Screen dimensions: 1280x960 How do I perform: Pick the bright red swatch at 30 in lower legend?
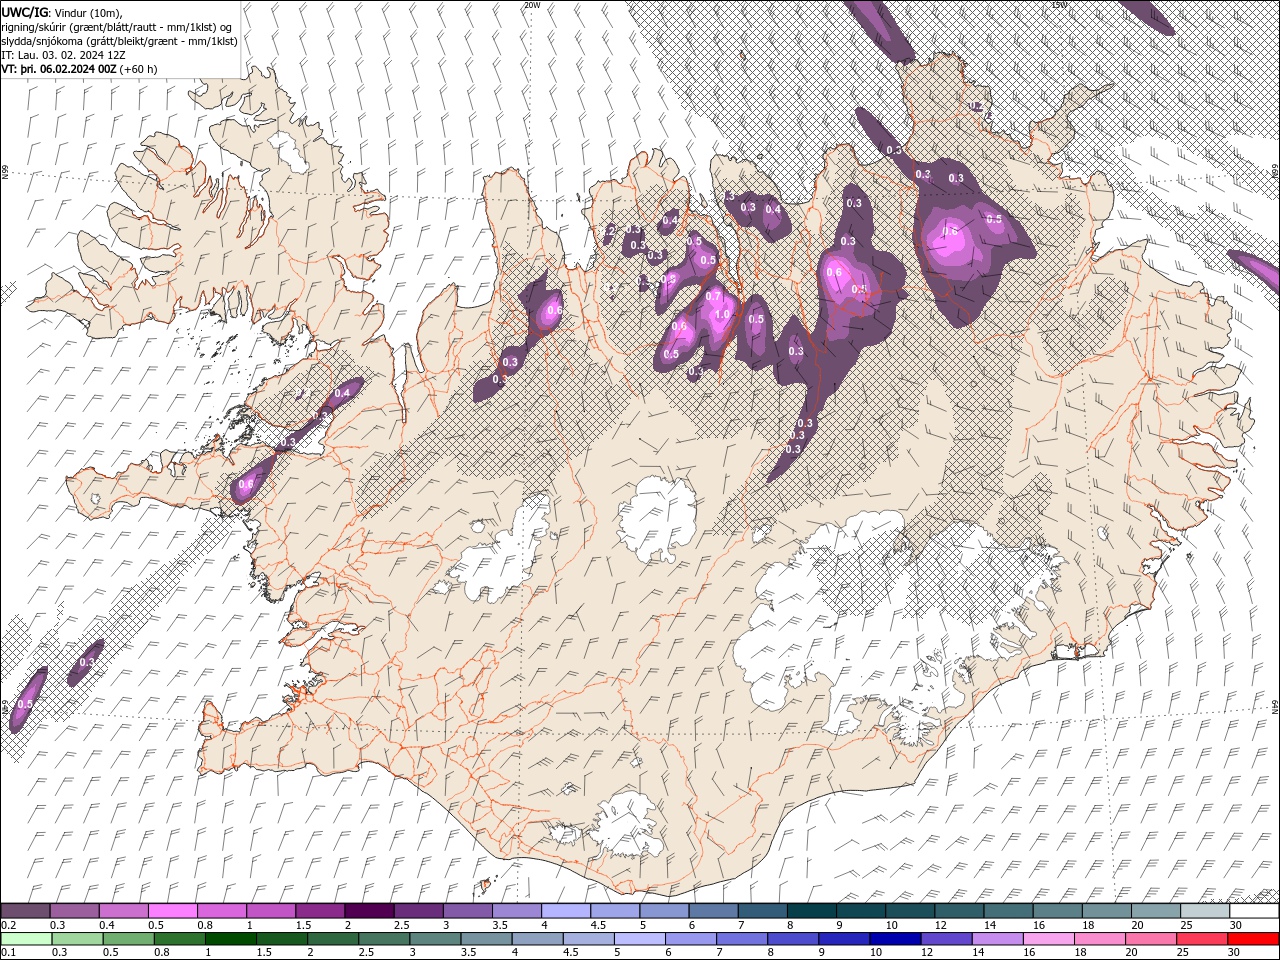point(1253,938)
